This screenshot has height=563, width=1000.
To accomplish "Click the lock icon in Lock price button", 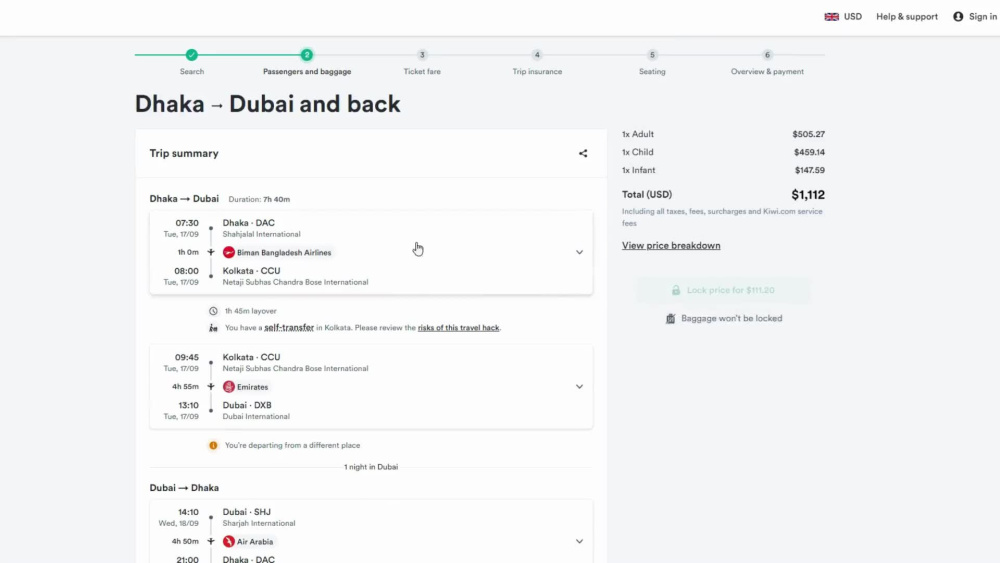I will 675,290.
